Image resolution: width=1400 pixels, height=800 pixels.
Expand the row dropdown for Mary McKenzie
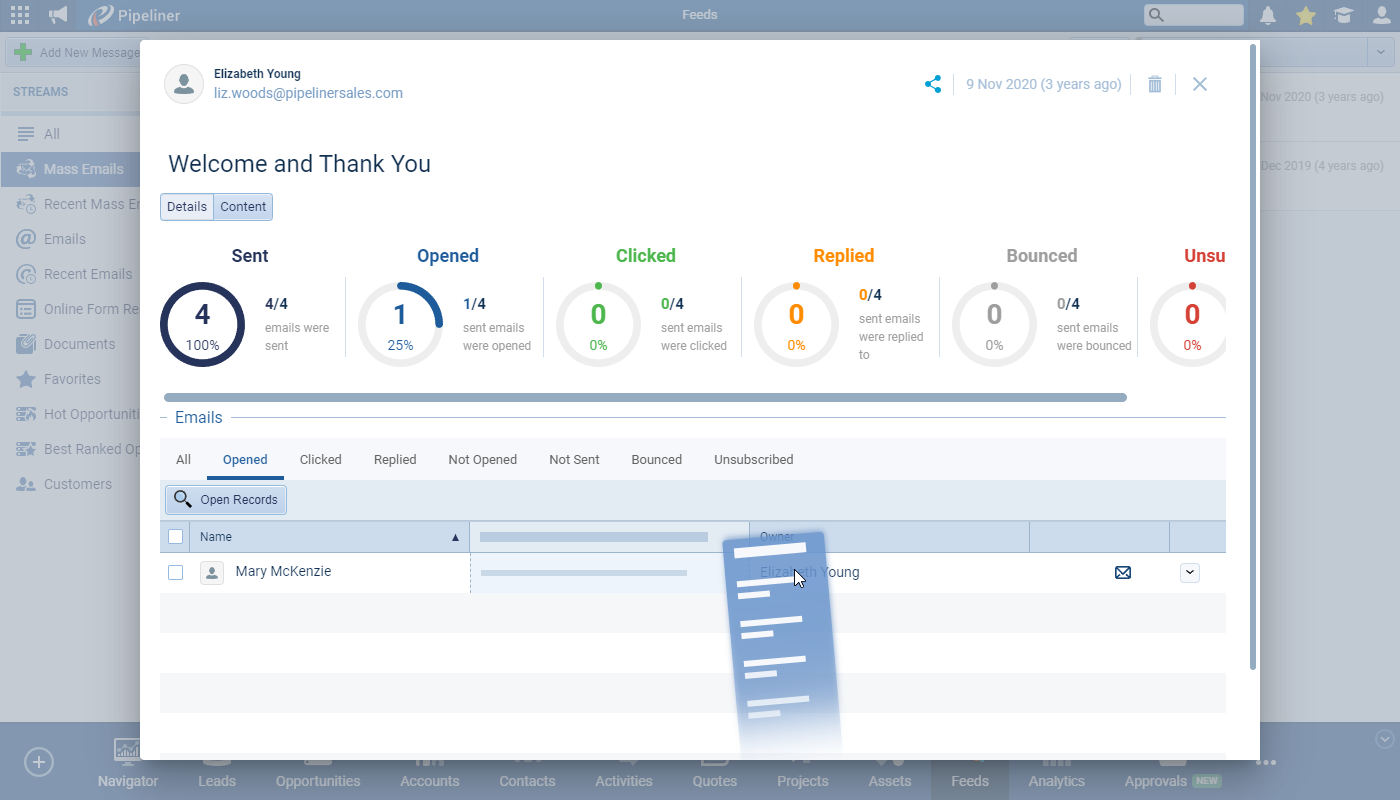[x=1189, y=573]
